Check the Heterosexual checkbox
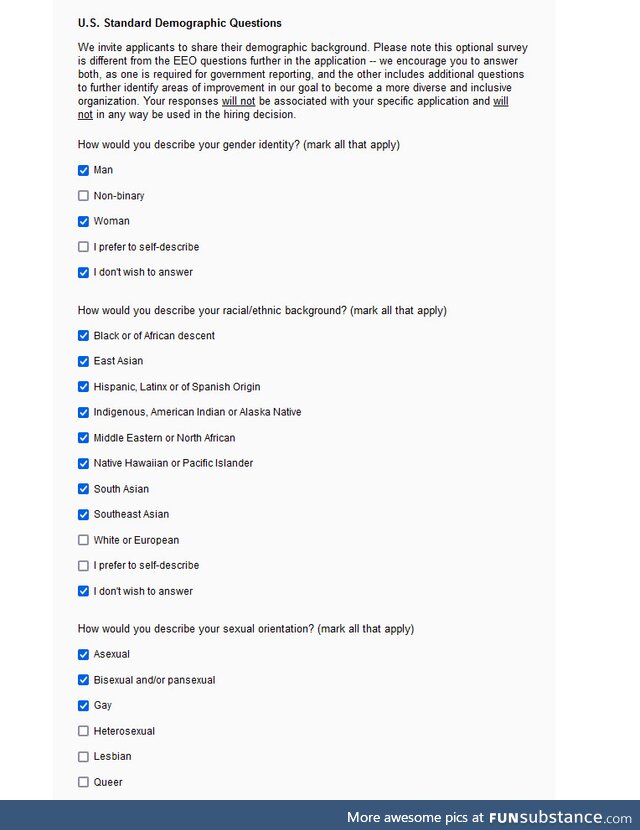640x830 pixels. (83, 731)
